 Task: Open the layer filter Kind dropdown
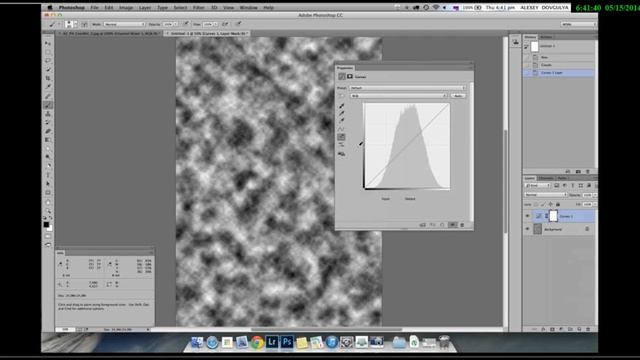(538, 186)
